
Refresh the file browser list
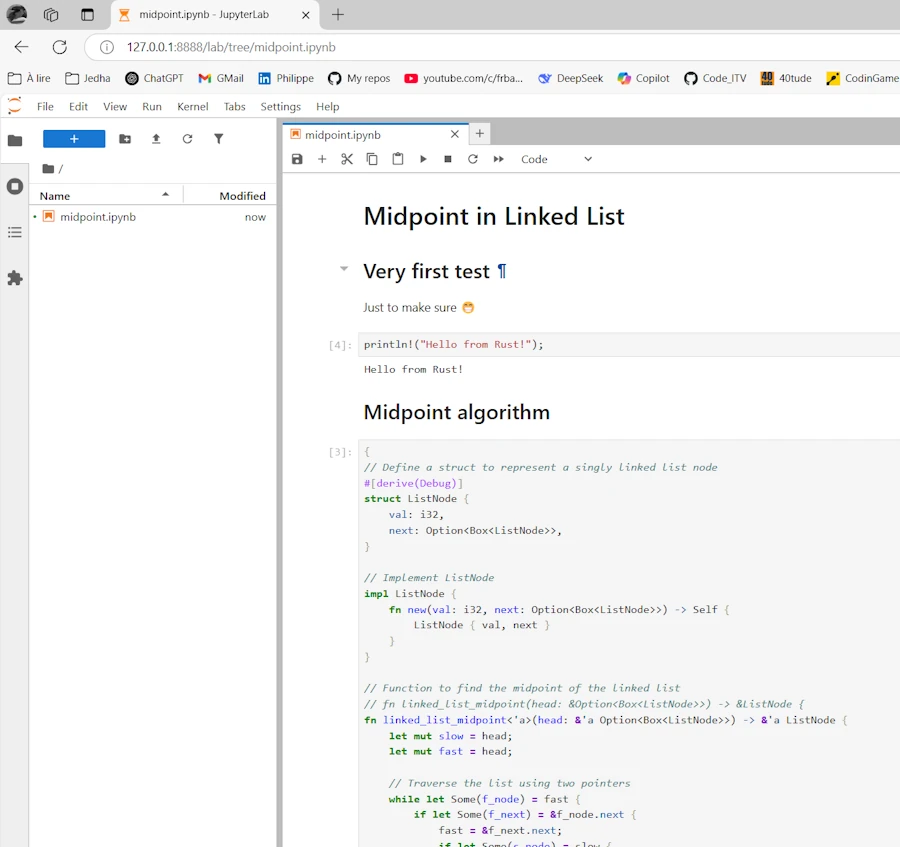pyautogui.click(x=187, y=139)
